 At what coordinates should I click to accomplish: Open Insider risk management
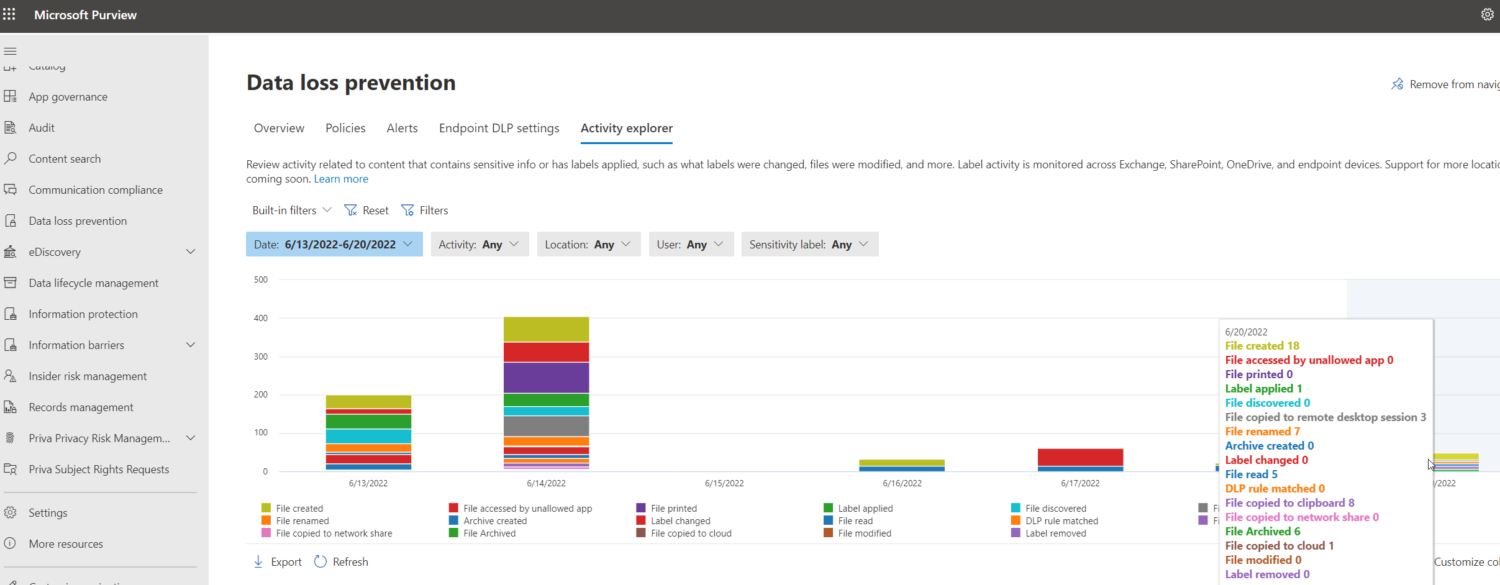pyautogui.click(x=88, y=375)
